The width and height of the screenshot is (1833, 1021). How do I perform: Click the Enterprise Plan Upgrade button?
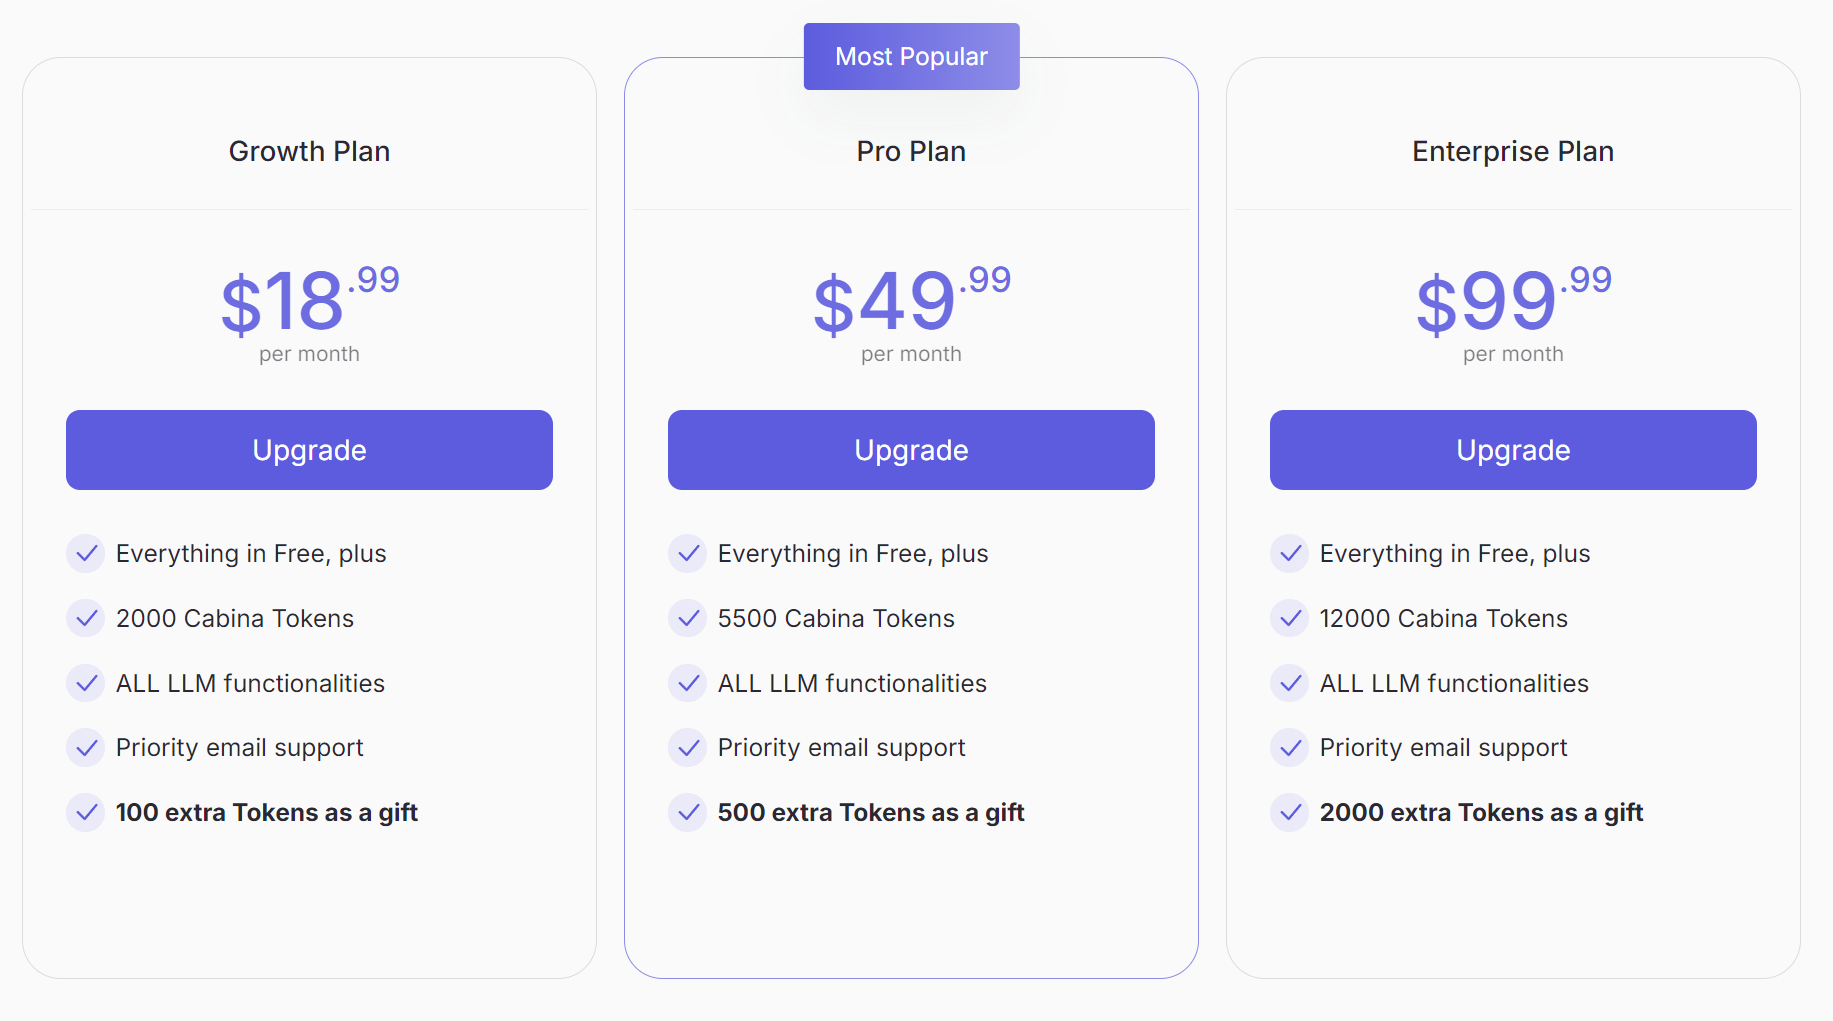(1513, 450)
